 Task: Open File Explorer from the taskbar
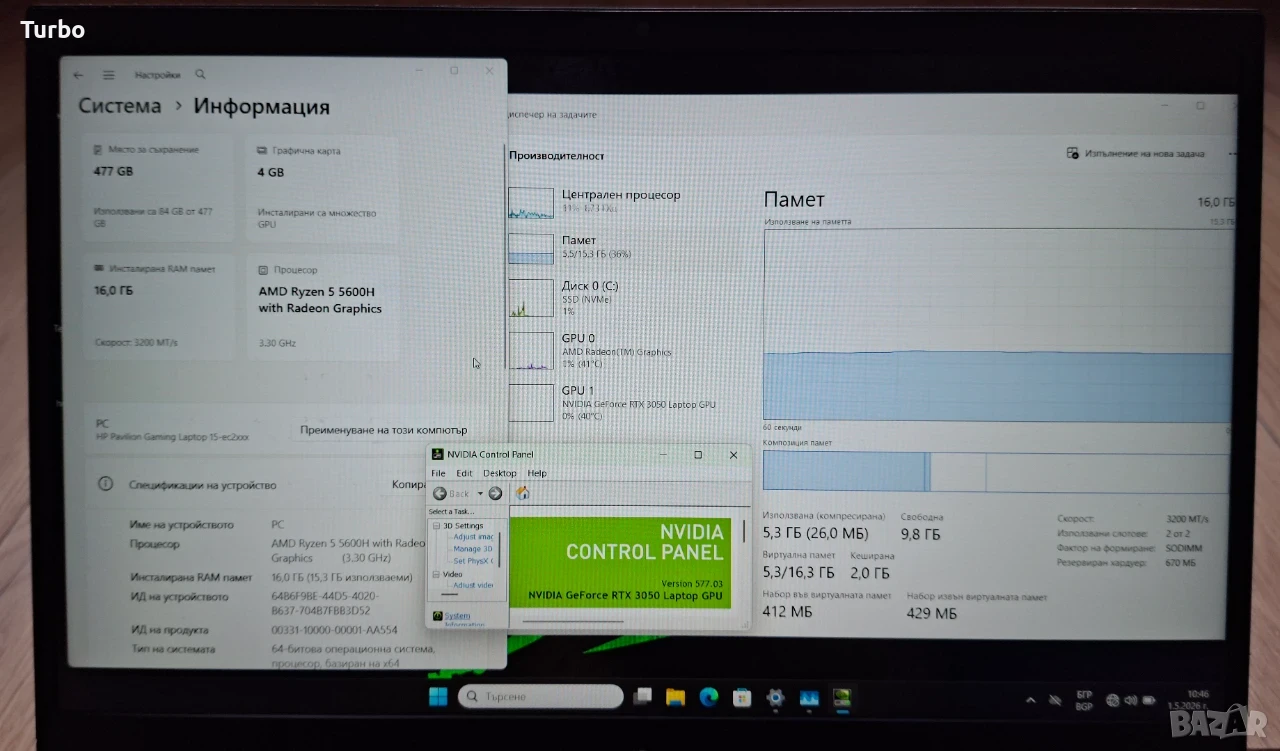click(675, 697)
